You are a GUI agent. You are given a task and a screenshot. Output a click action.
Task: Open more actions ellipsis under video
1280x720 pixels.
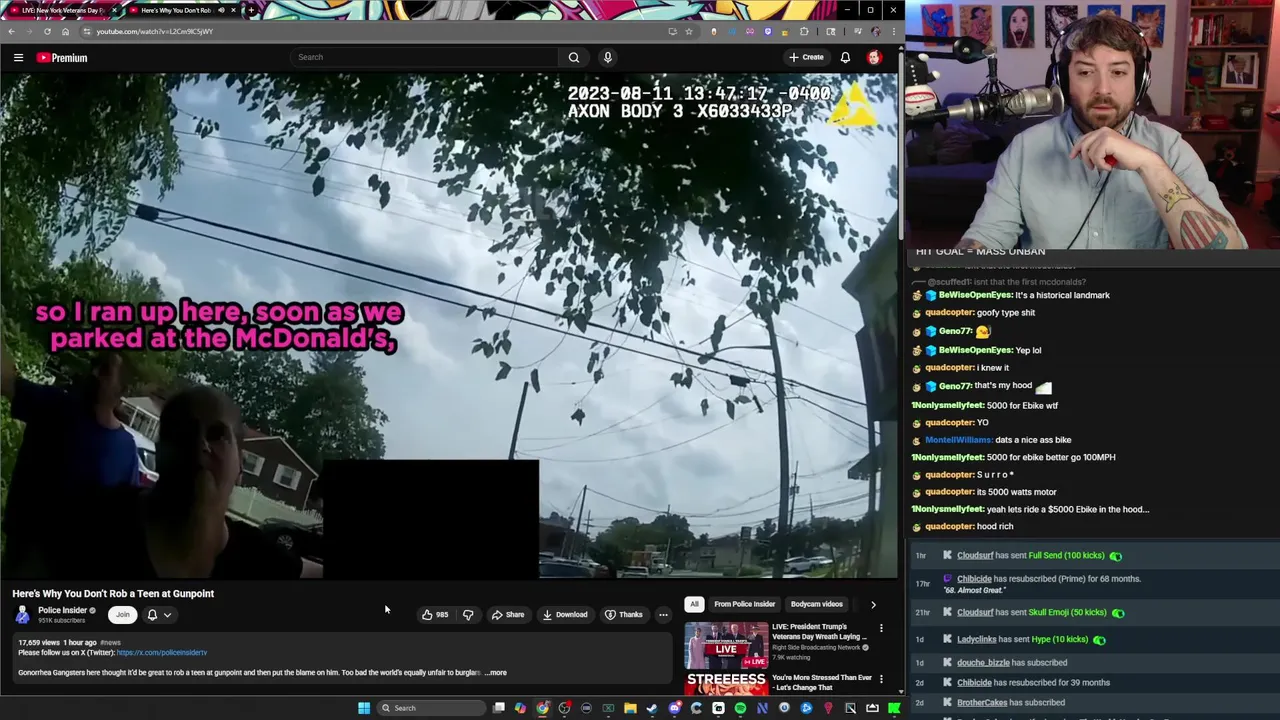tap(663, 615)
